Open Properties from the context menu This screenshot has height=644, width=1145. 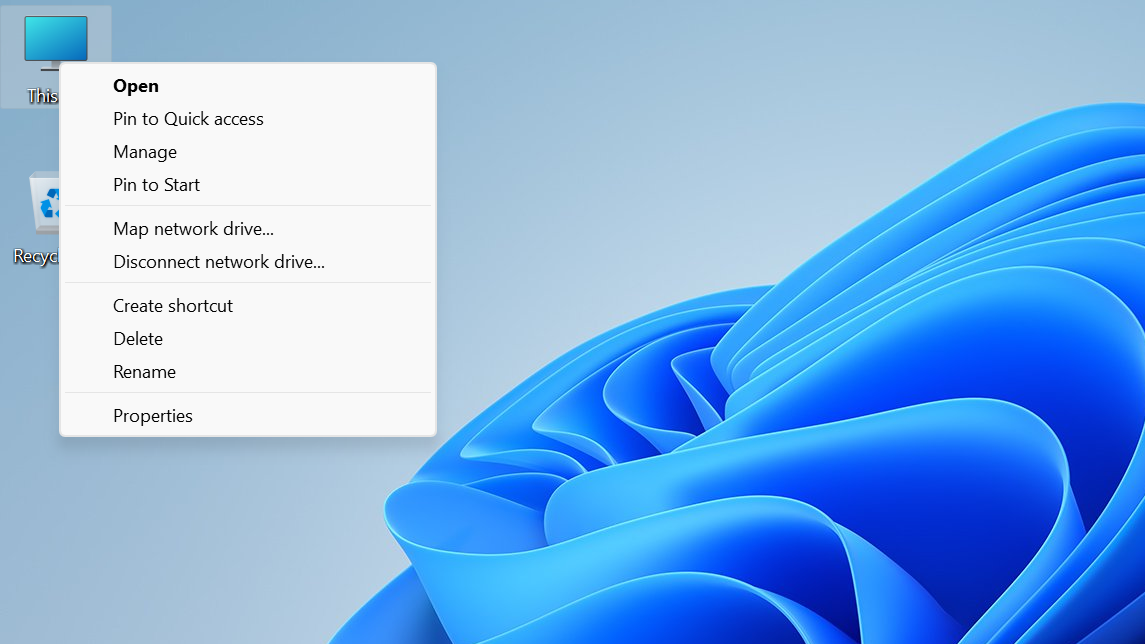coord(153,416)
